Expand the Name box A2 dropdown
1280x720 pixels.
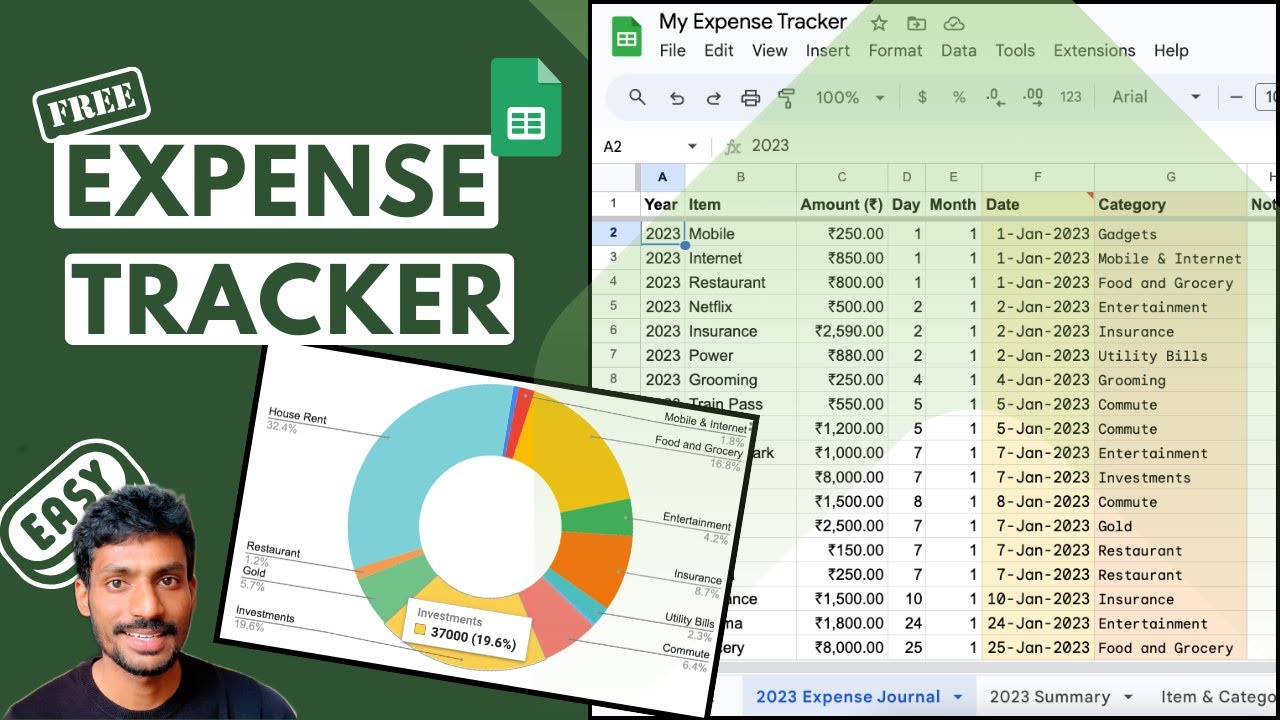692,146
